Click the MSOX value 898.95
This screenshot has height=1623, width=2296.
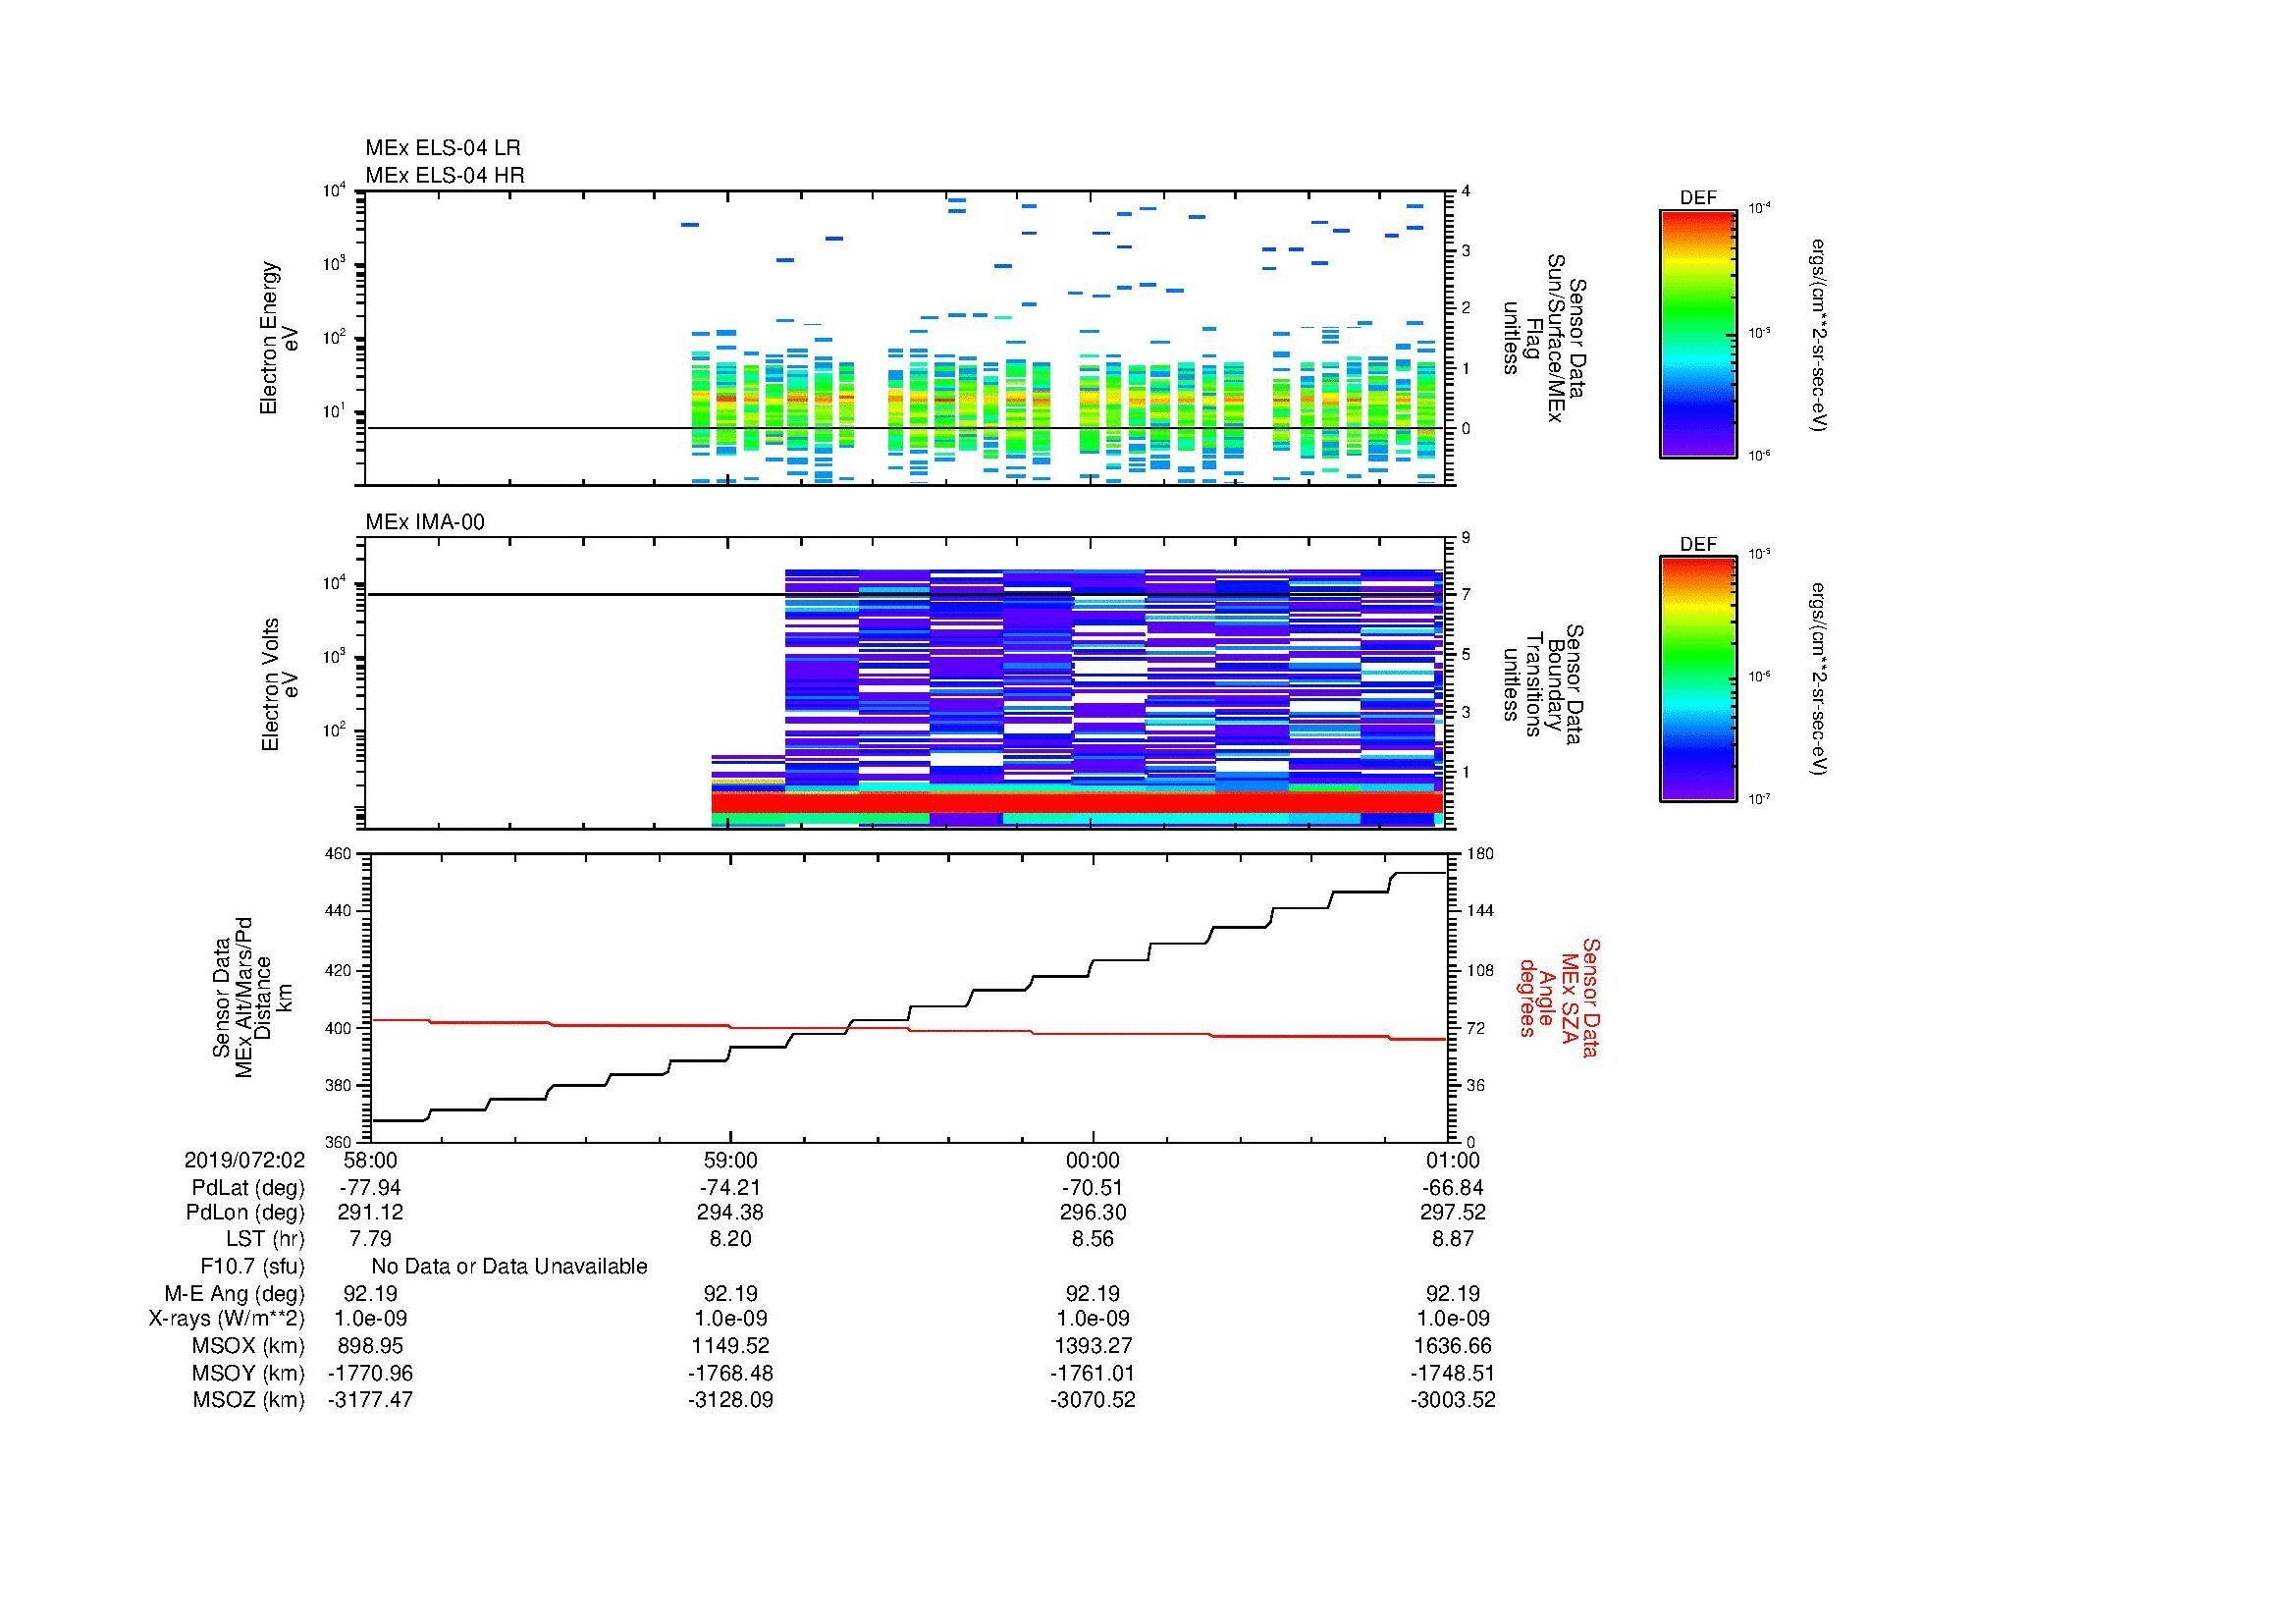[370, 1346]
